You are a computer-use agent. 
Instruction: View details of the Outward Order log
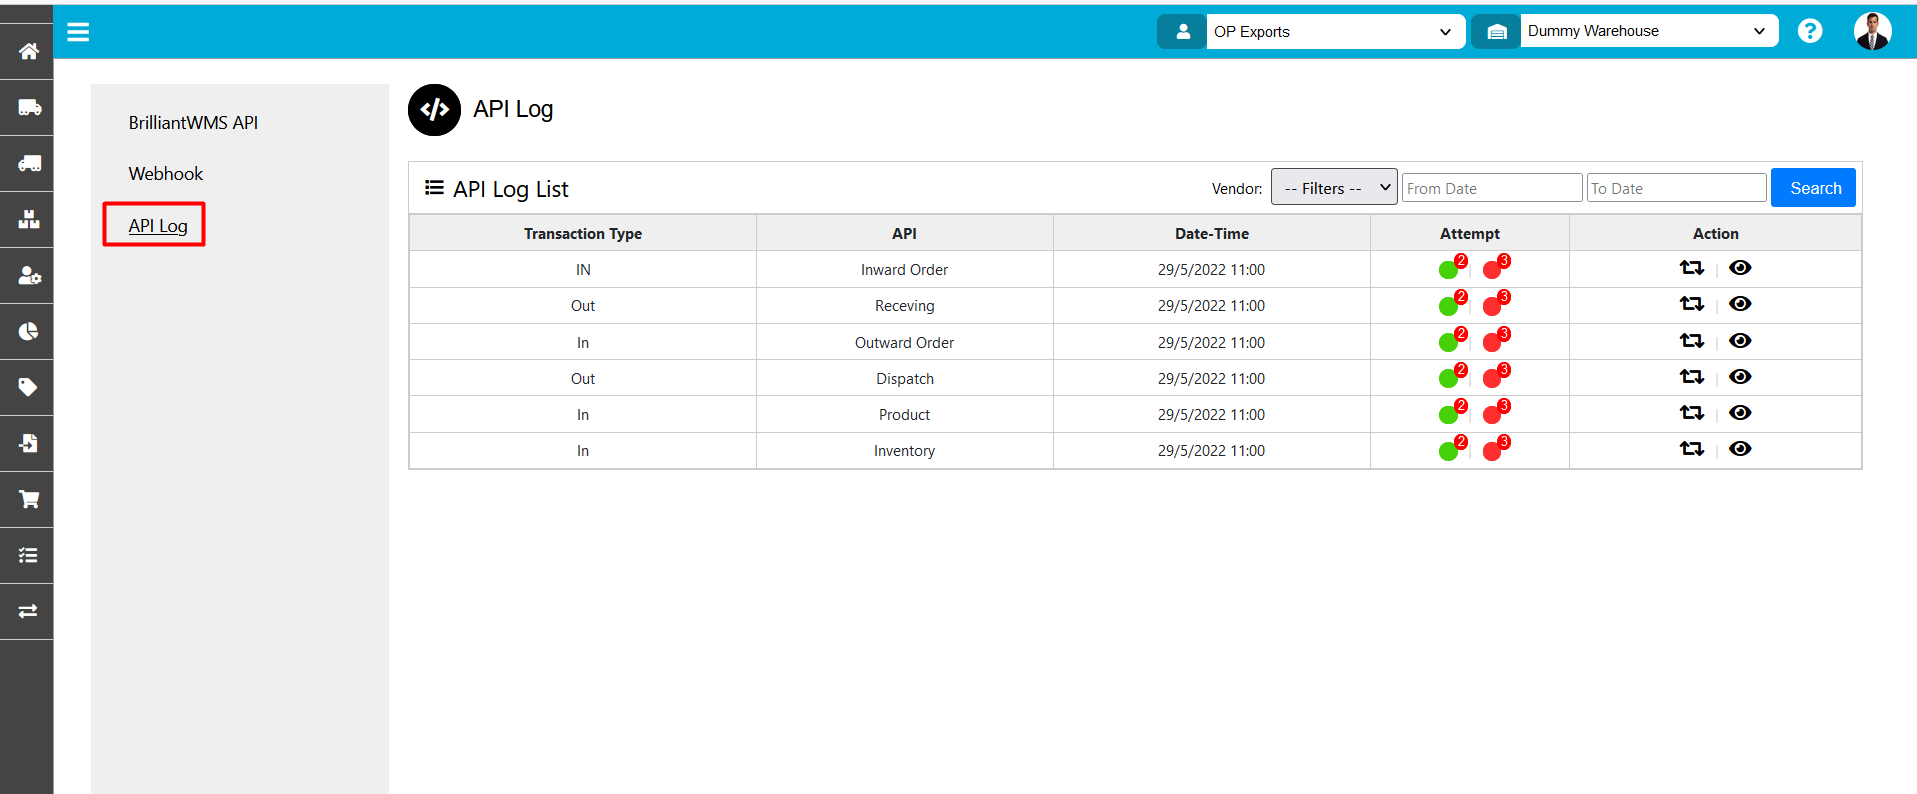point(1740,341)
